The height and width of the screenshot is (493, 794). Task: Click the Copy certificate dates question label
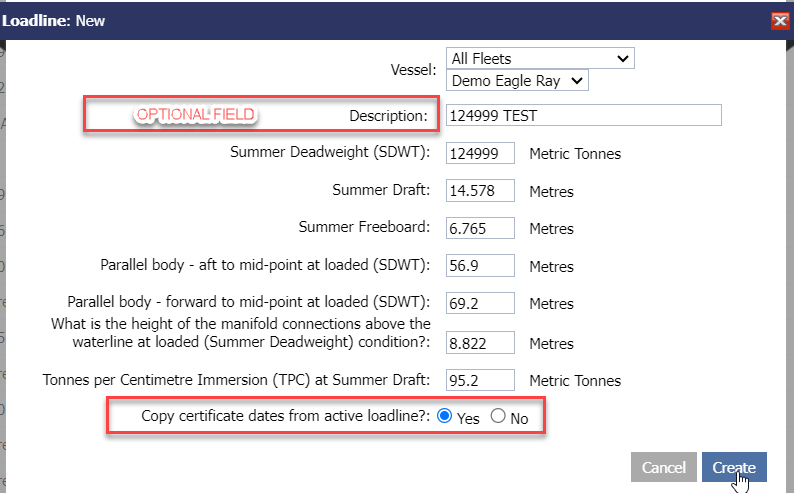(285, 416)
